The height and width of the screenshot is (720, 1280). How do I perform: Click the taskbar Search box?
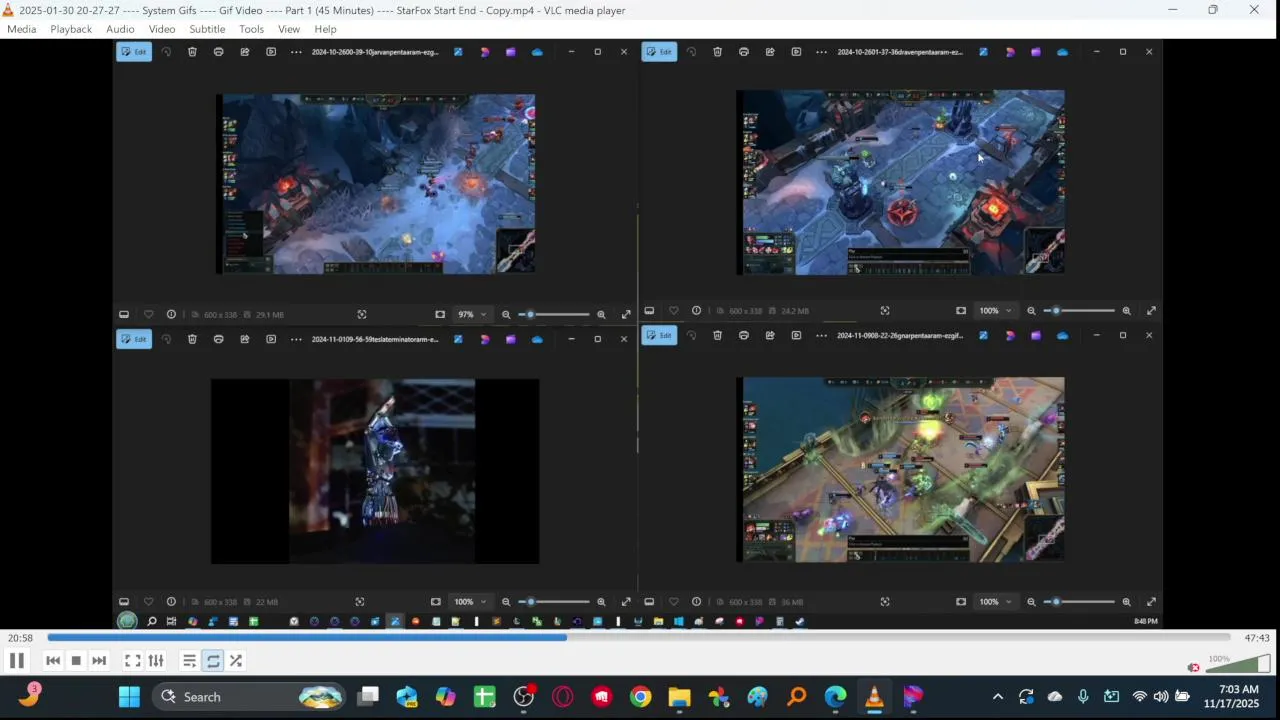(249, 697)
